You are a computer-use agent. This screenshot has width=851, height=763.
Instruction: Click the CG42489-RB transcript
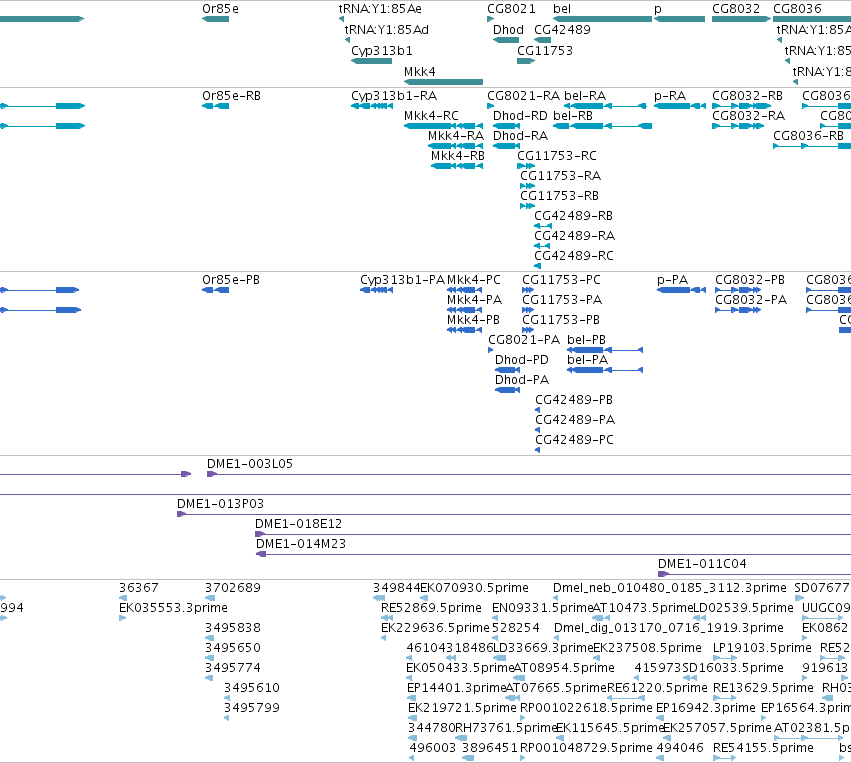click(x=543, y=226)
